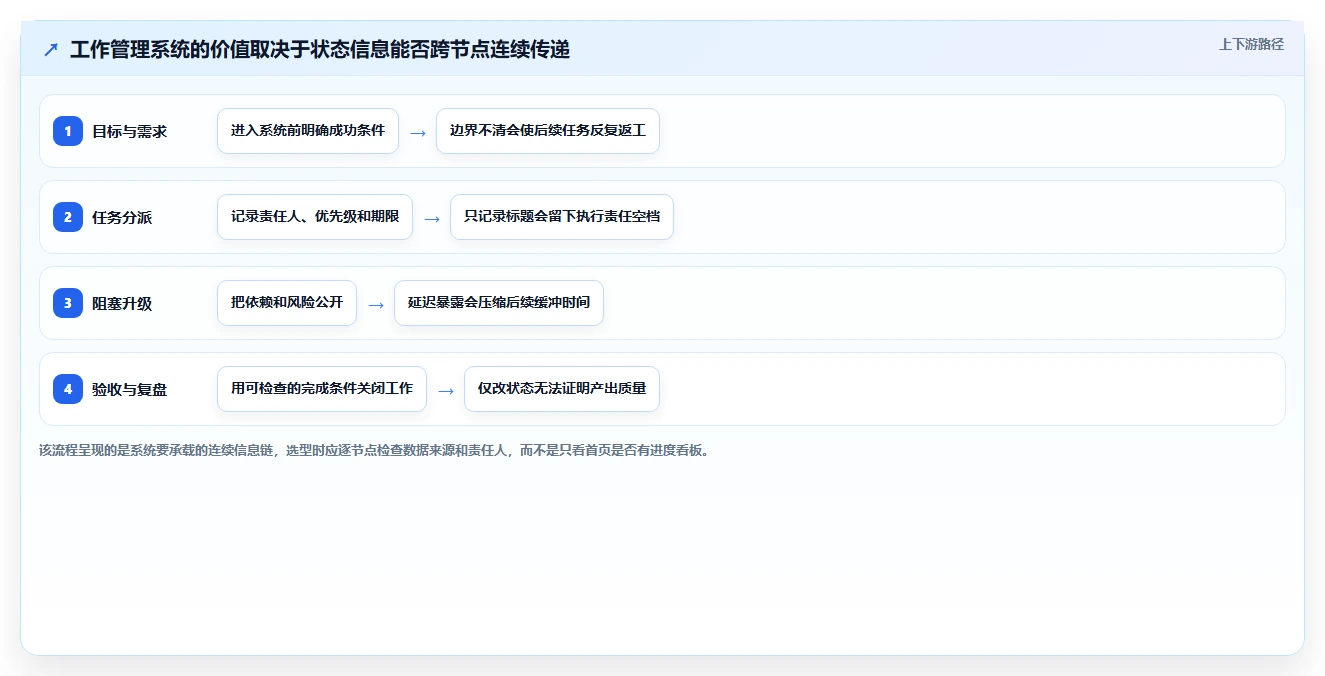Click the 记录责任人、优先级和期限 box
This screenshot has height=676, width=1325.
tap(315, 217)
